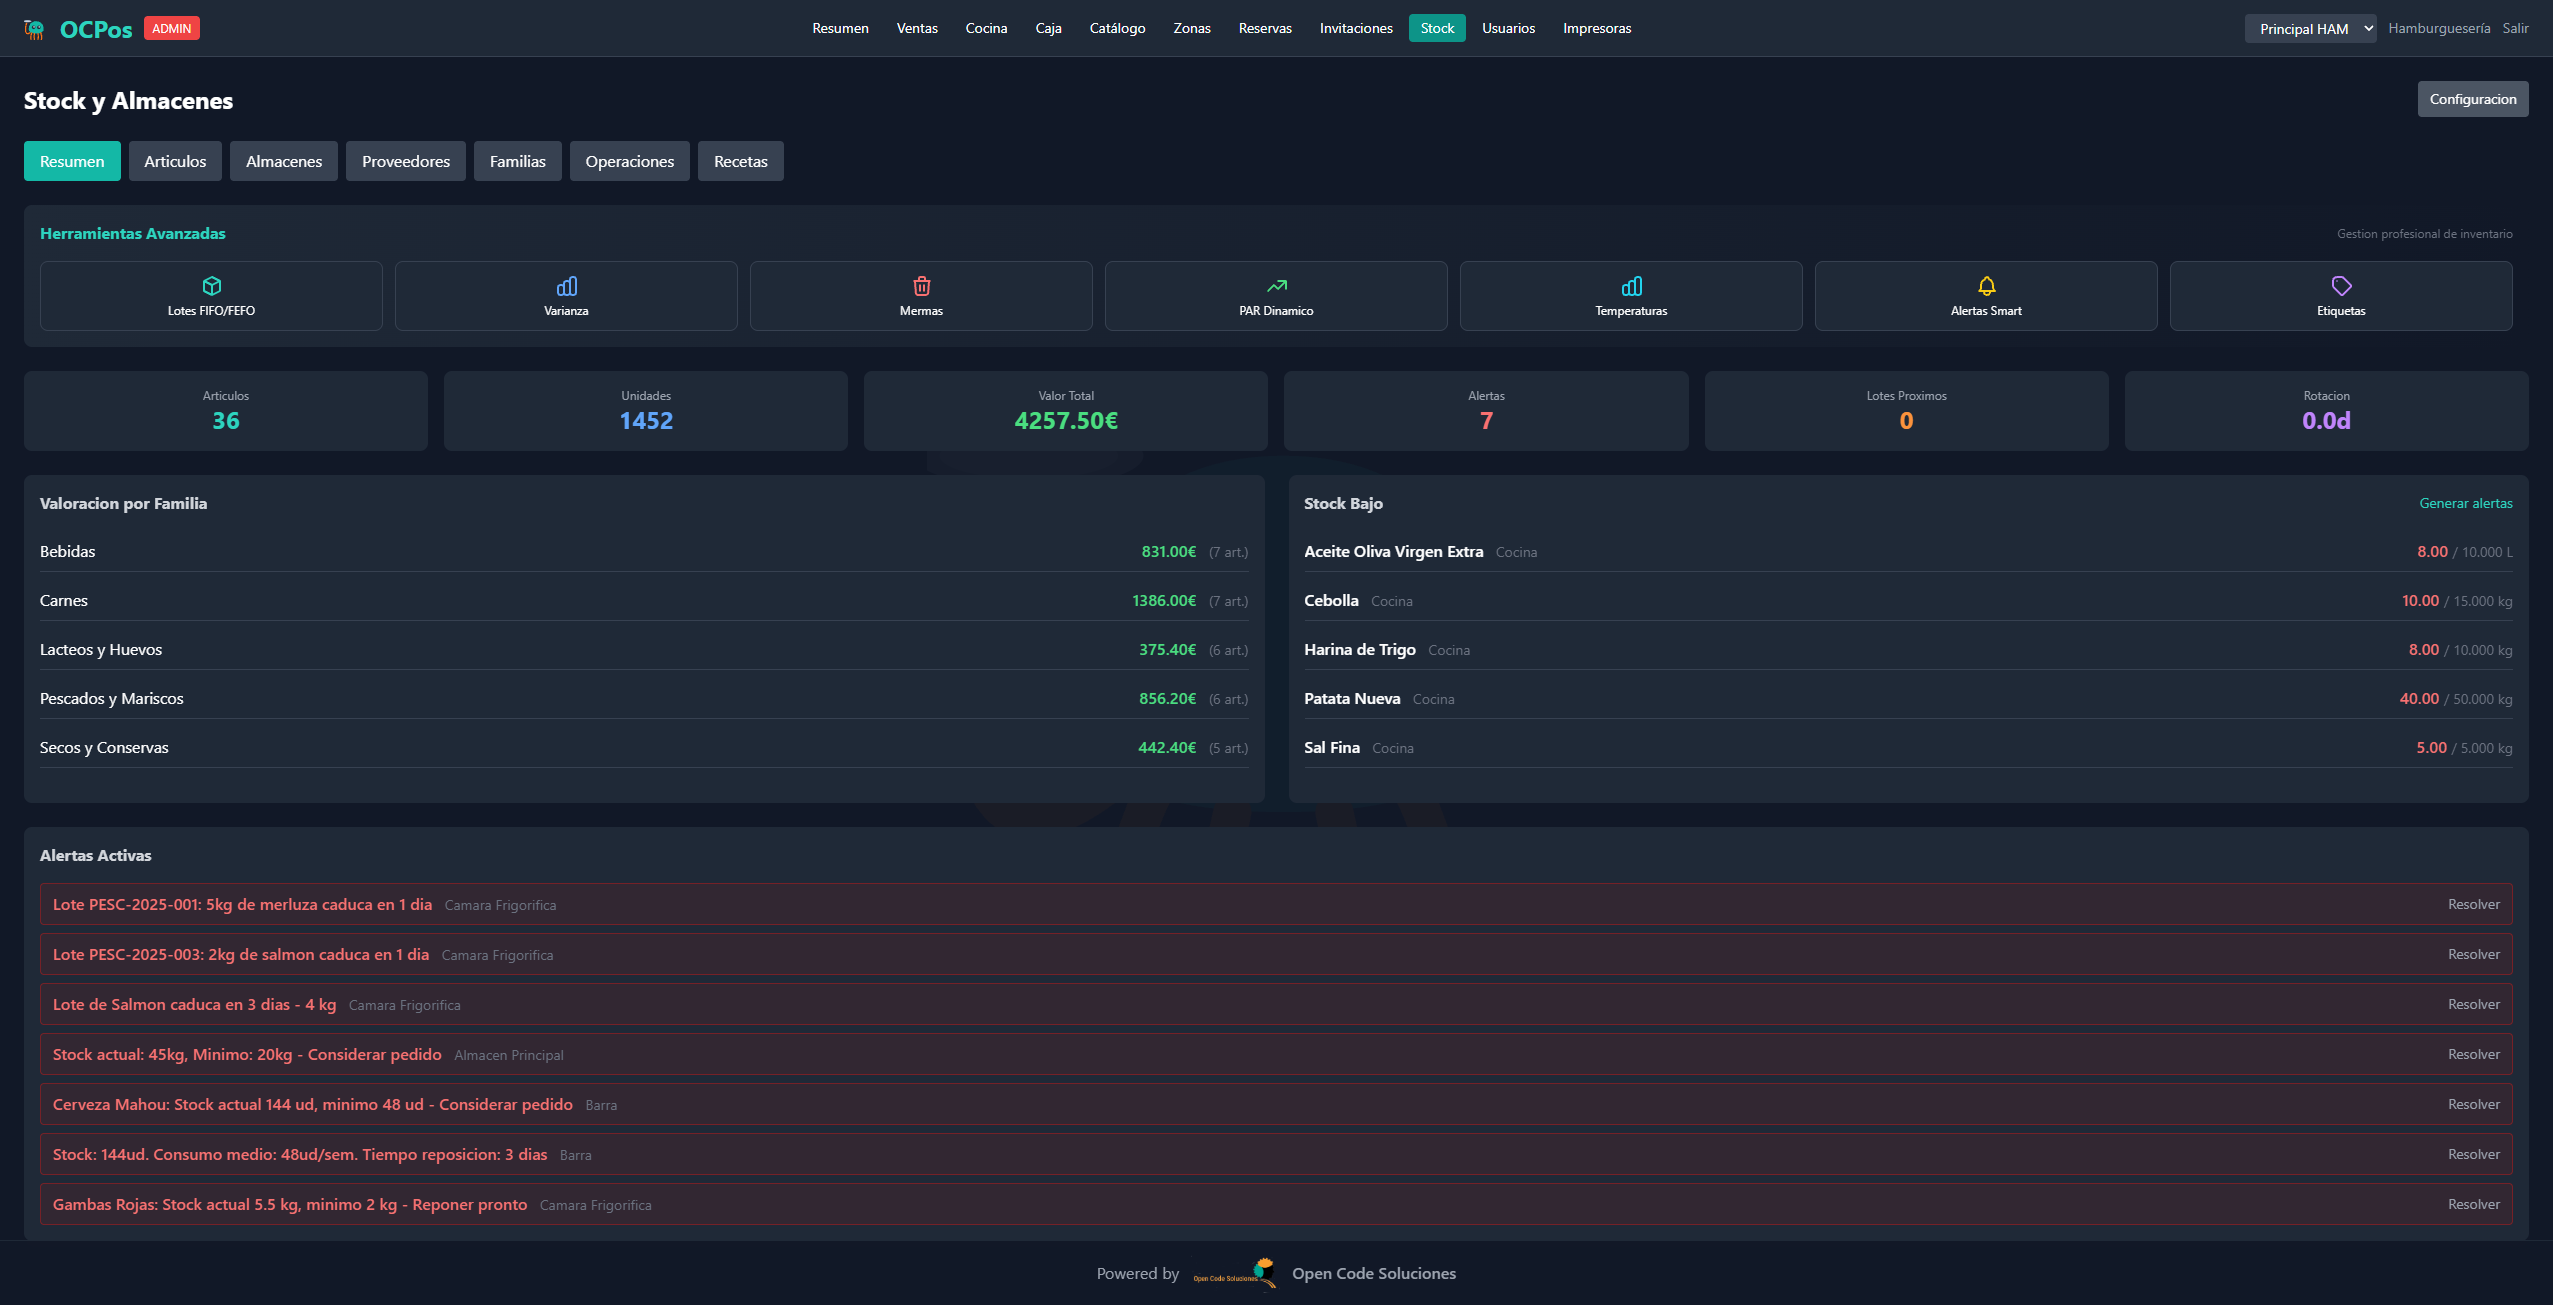Switch to the Articulos tab
2553x1305 pixels.
(x=175, y=161)
